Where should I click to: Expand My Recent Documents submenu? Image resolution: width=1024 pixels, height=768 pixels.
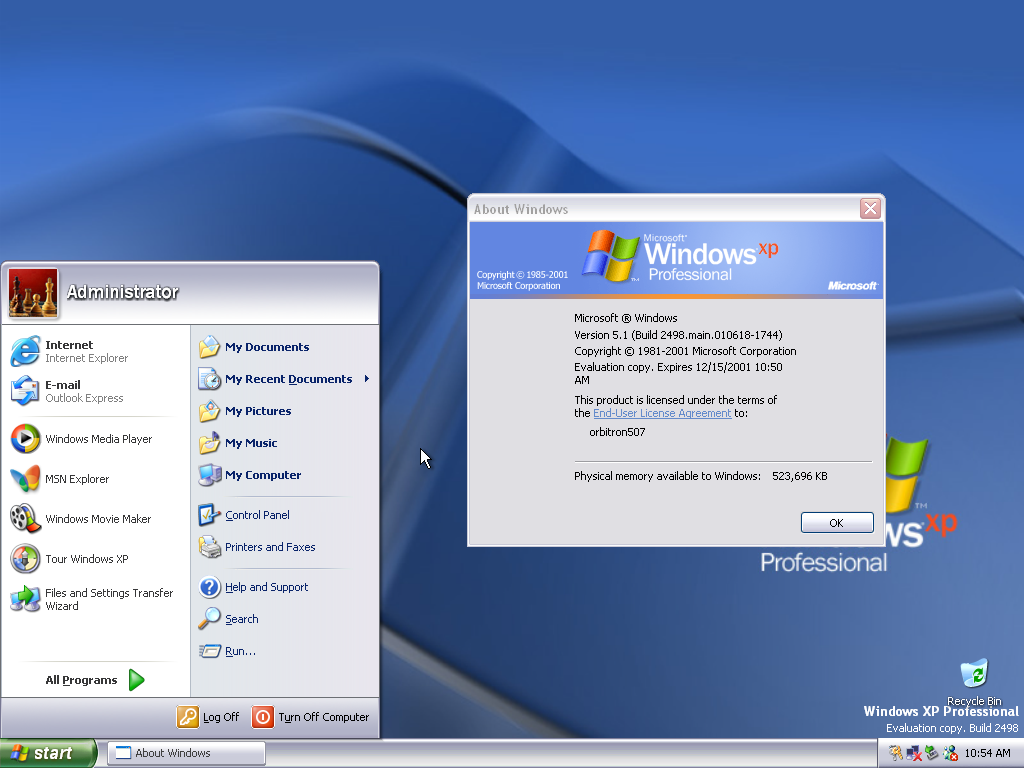click(285, 379)
